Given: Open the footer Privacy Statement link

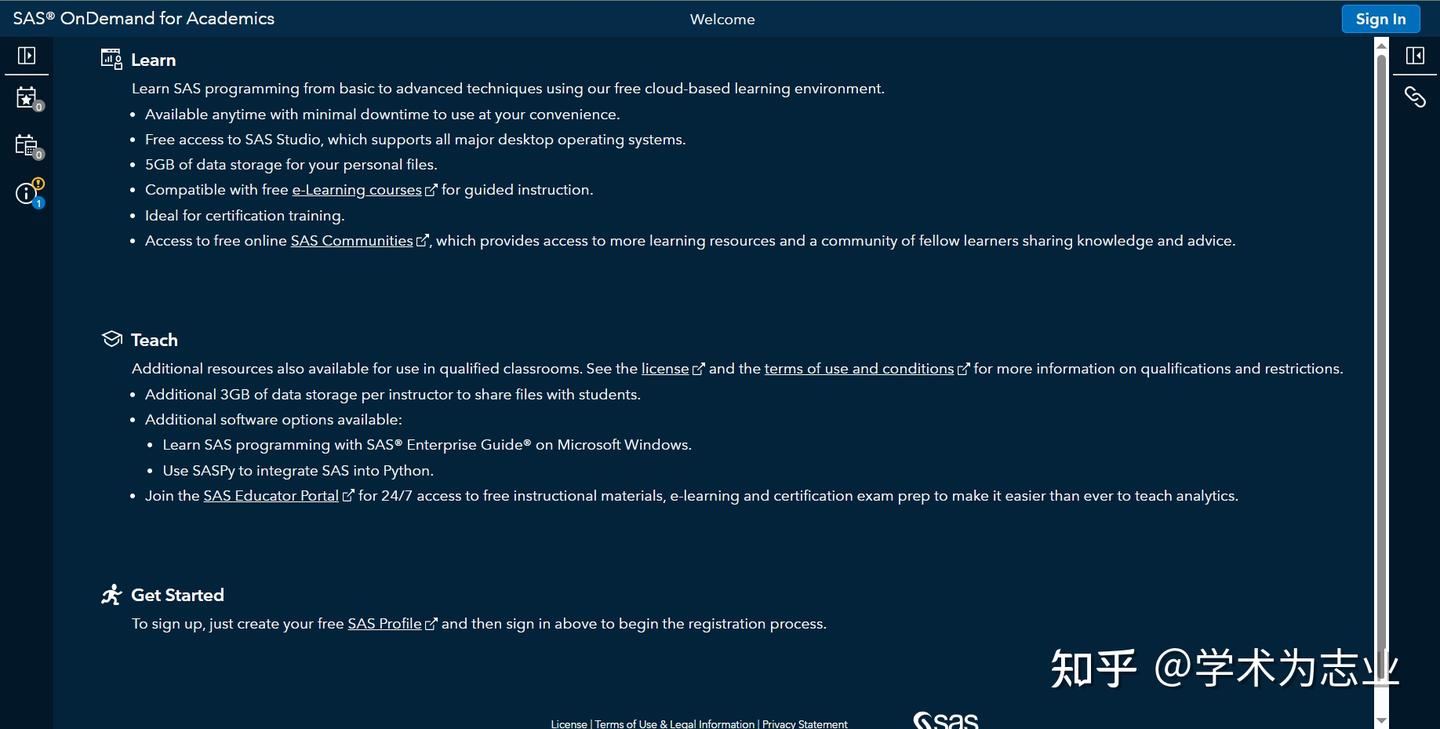Looking at the screenshot, I should point(805,724).
